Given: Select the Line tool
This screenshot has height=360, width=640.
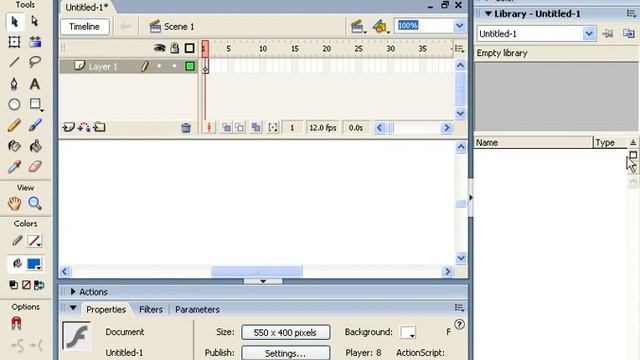Looking at the screenshot, I should (14, 62).
